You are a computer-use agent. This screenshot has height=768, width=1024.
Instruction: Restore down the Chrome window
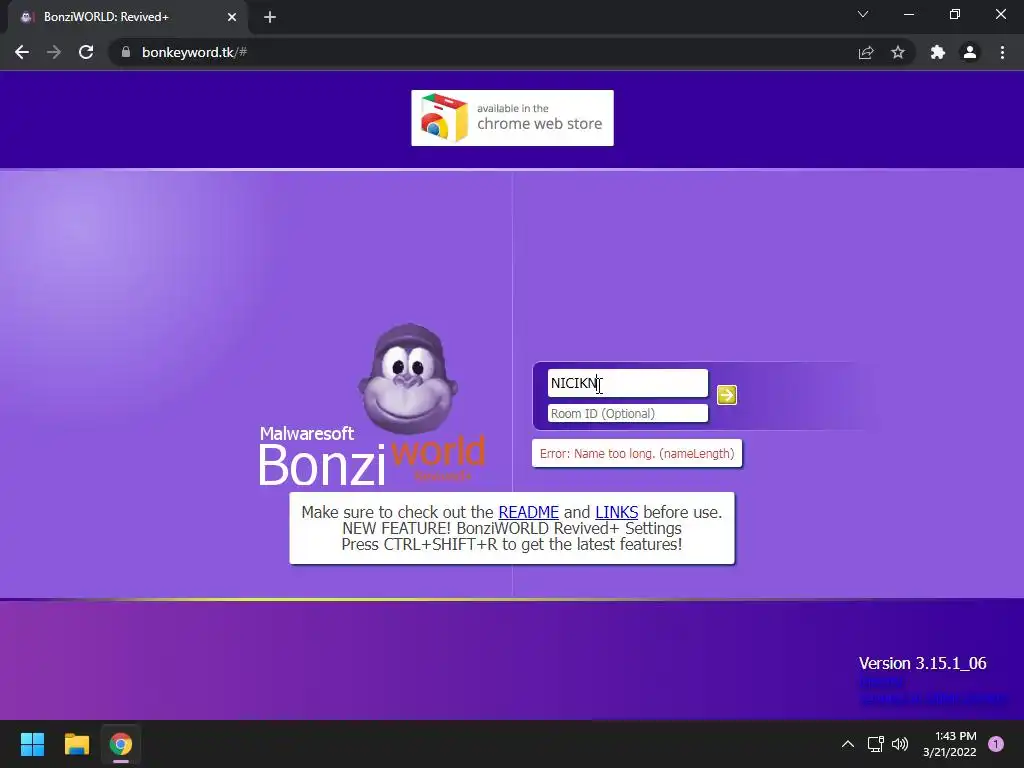pyautogui.click(x=955, y=14)
